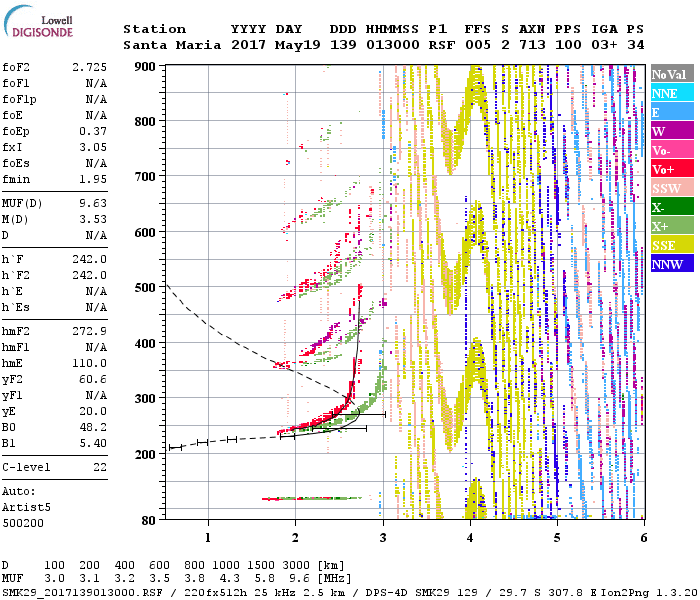Click the 013000 time stamp

(x=392, y=46)
